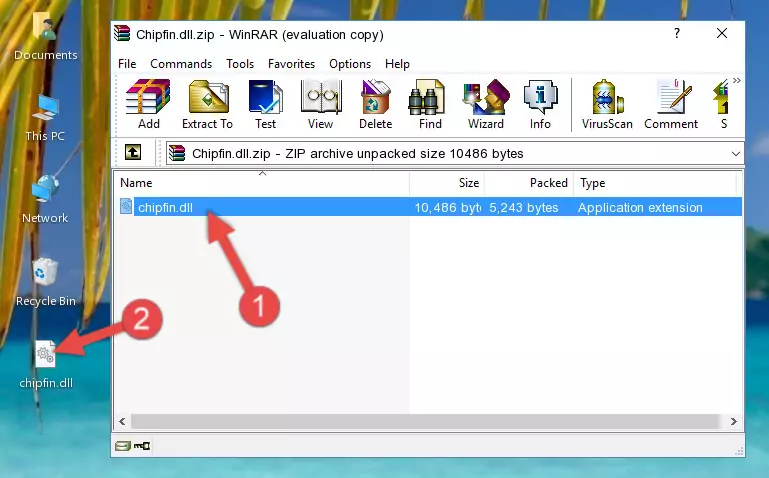Open the Comment tool
This screenshot has width=769, height=478.
point(671,104)
